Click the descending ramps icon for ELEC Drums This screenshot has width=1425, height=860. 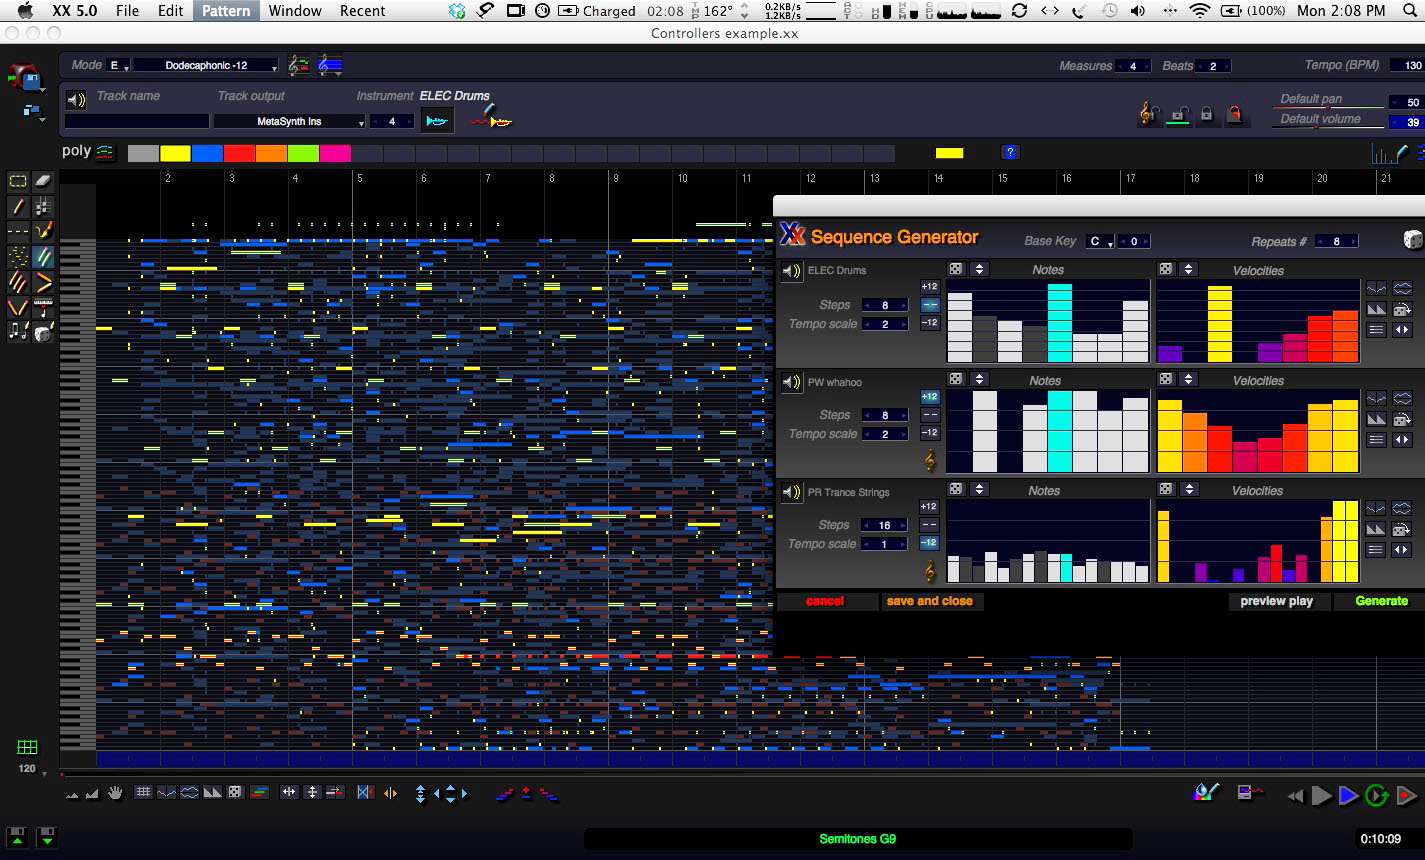pyautogui.click(x=1377, y=309)
